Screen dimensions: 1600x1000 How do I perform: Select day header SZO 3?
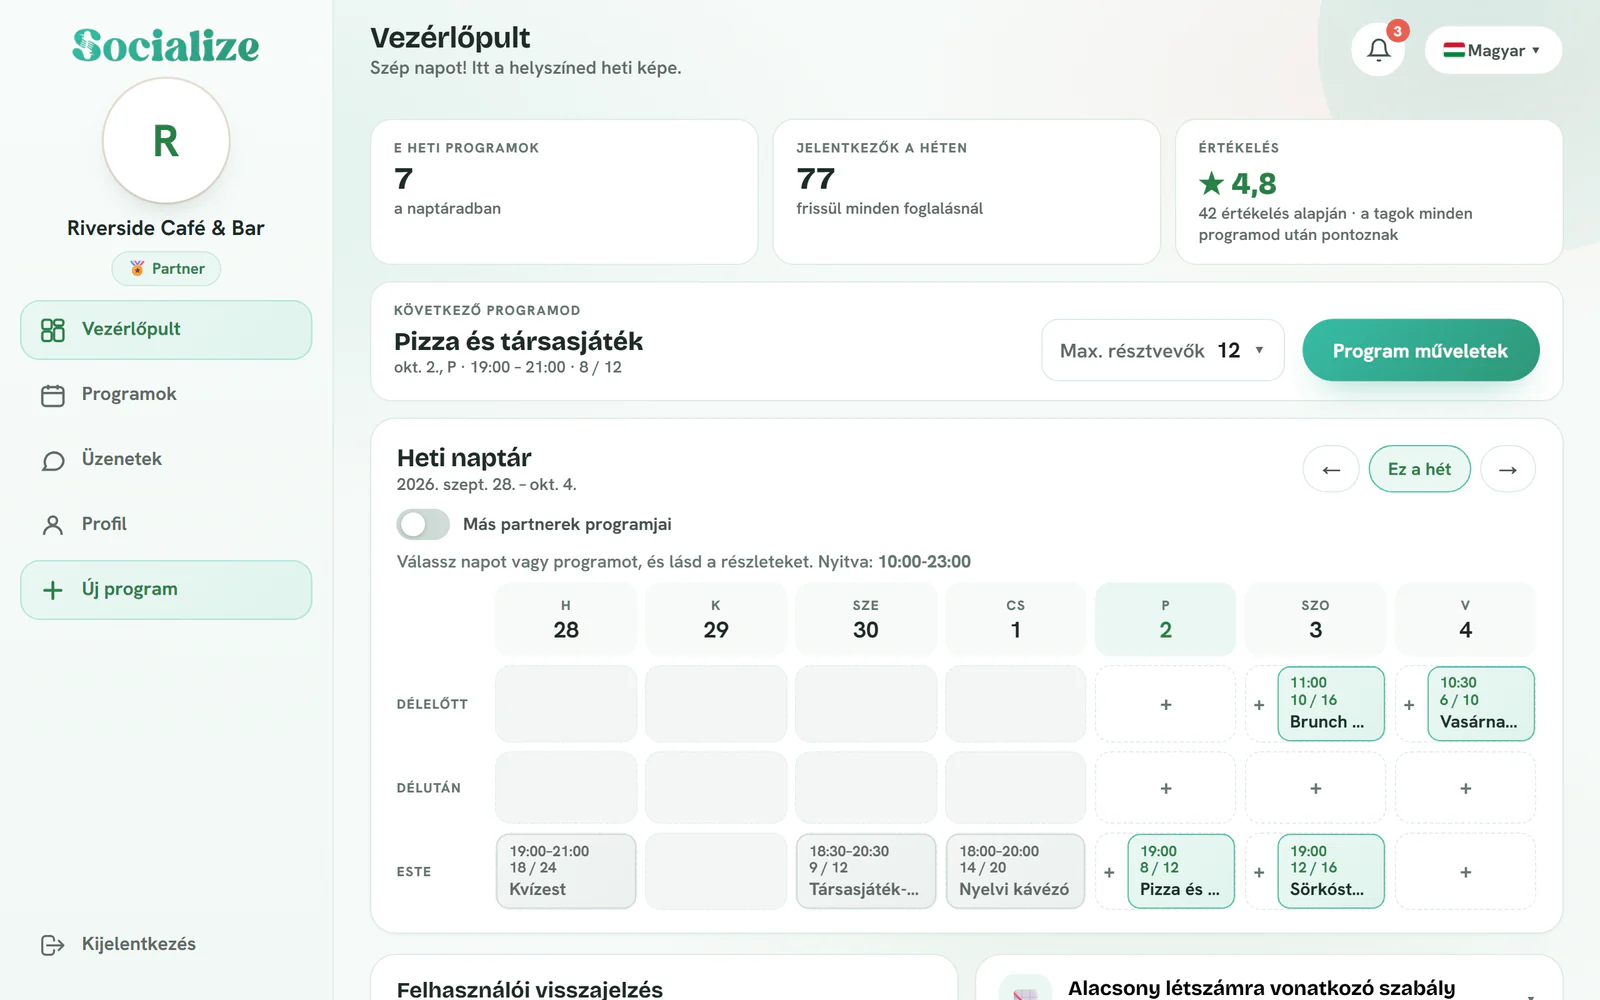(x=1316, y=620)
